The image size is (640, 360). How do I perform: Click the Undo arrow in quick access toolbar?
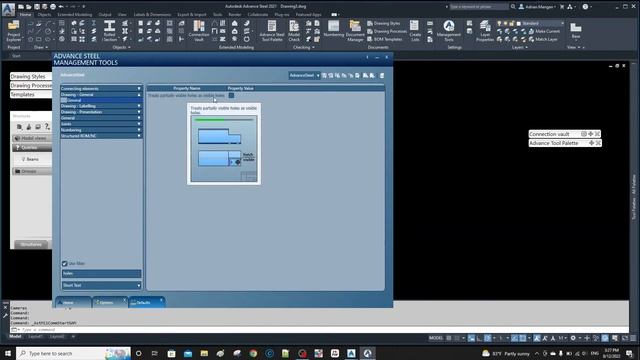[x=61, y=7]
